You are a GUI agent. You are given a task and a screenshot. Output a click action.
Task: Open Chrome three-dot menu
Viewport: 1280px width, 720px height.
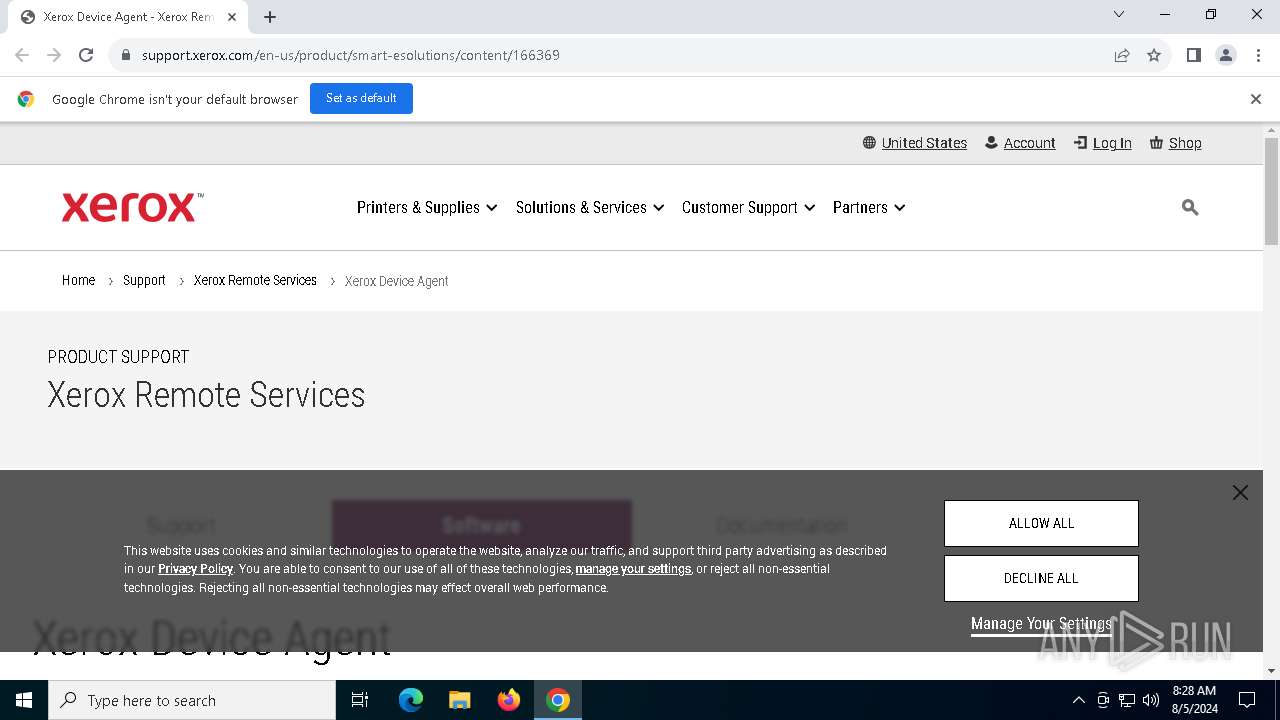[1258, 55]
